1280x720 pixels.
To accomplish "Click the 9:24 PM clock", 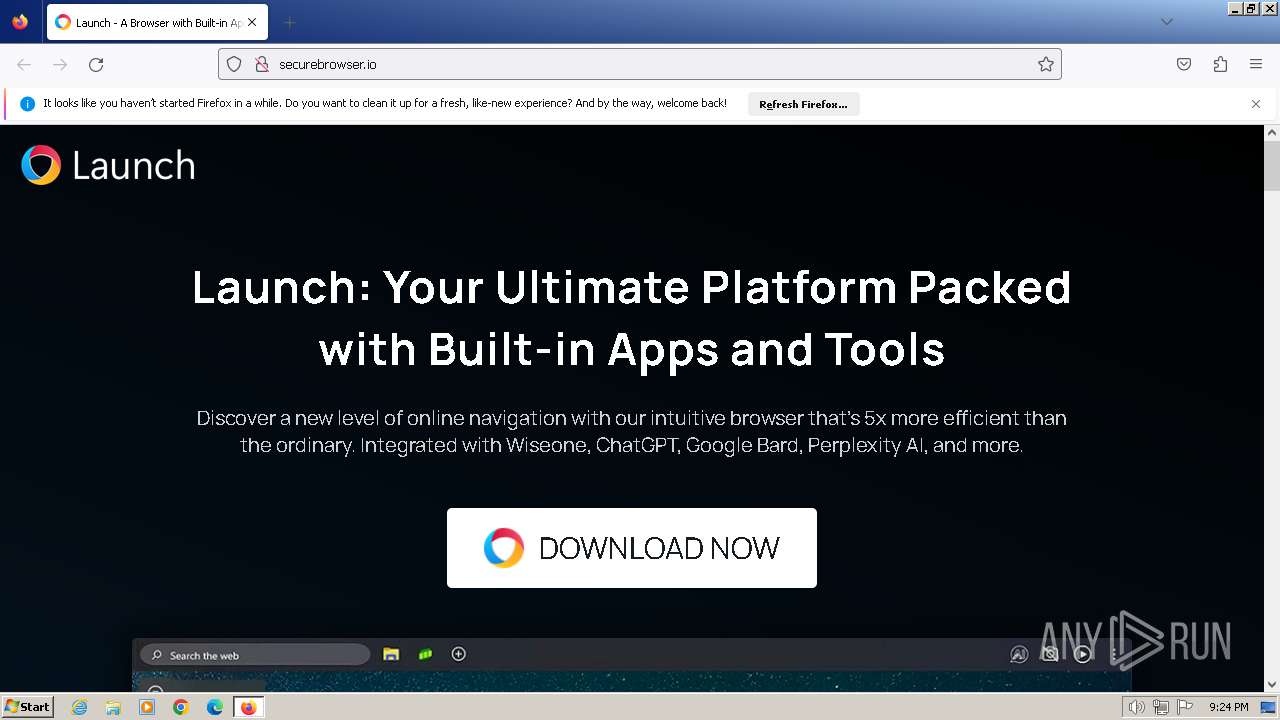I will pyautogui.click(x=1229, y=707).
